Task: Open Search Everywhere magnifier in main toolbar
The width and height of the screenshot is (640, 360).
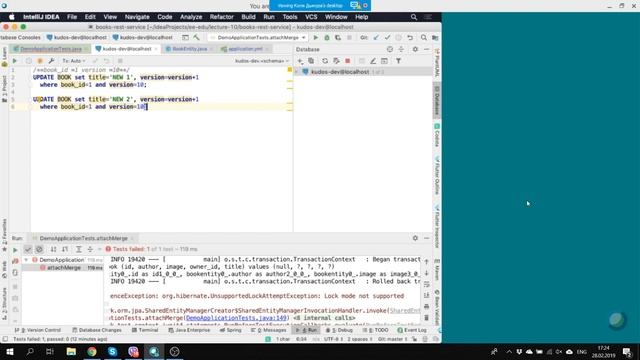Action: (x=424, y=38)
